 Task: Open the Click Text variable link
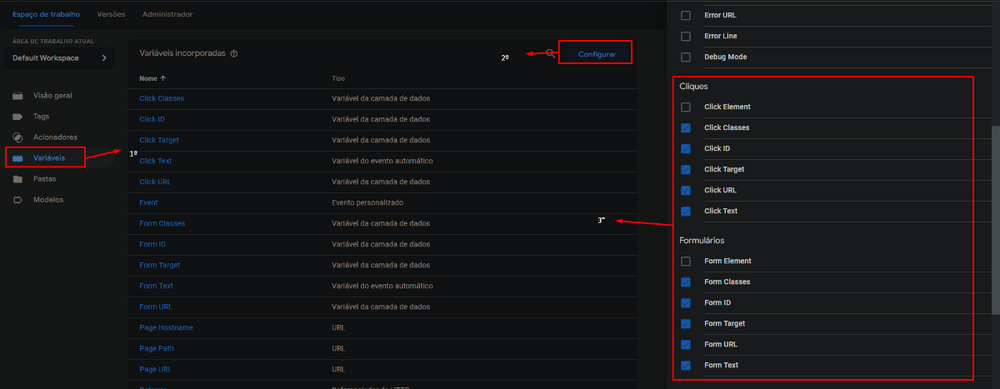156,161
